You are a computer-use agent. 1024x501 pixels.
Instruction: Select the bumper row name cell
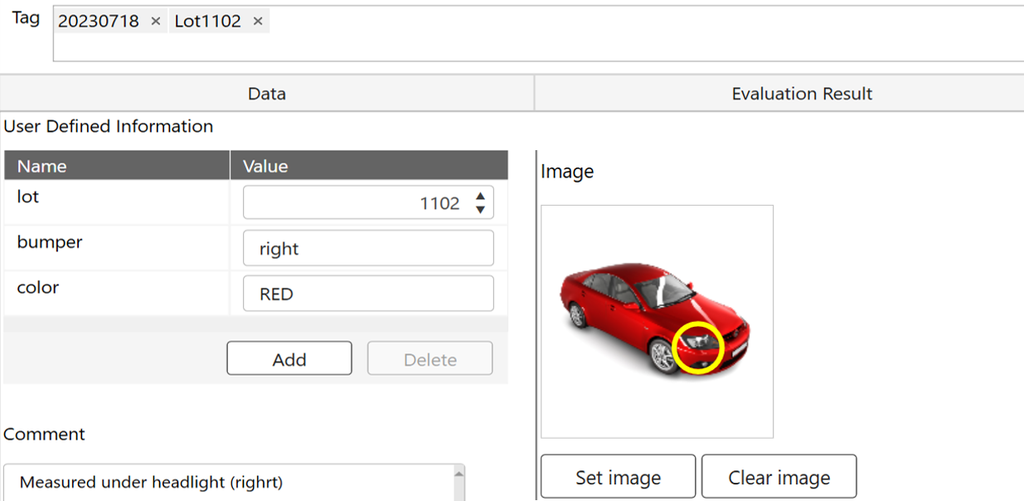(117, 242)
